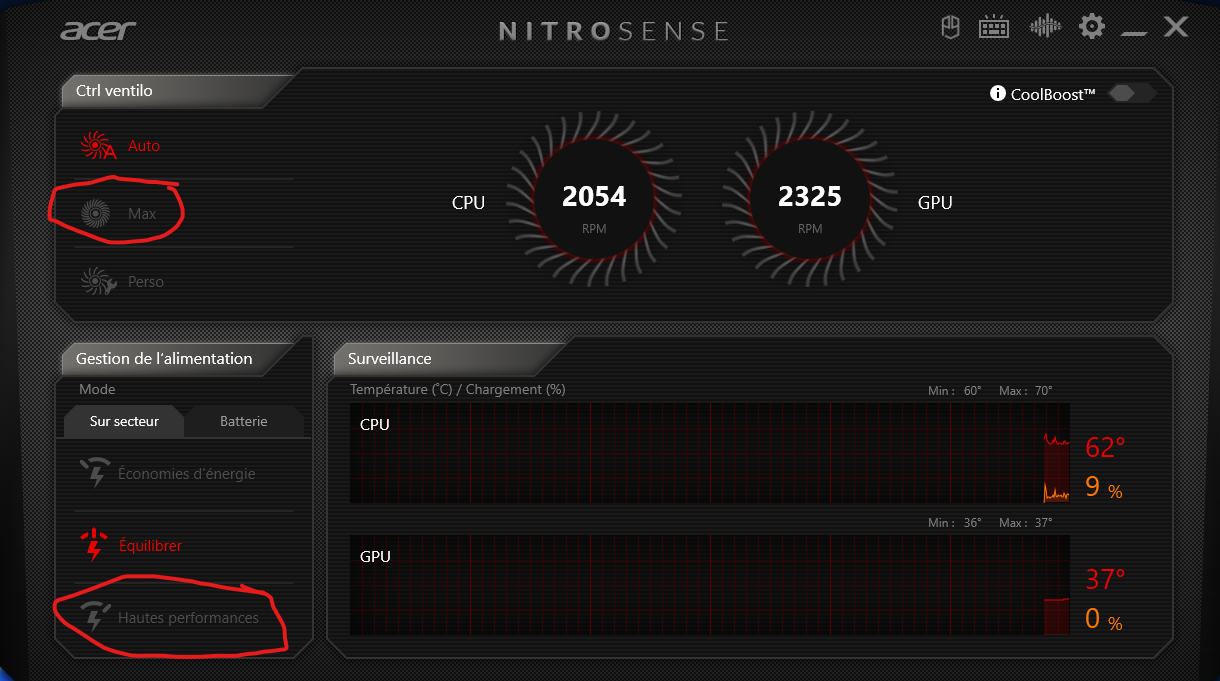Click the Auto fan icon
1220x681 pixels.
[x=98, y=146]
